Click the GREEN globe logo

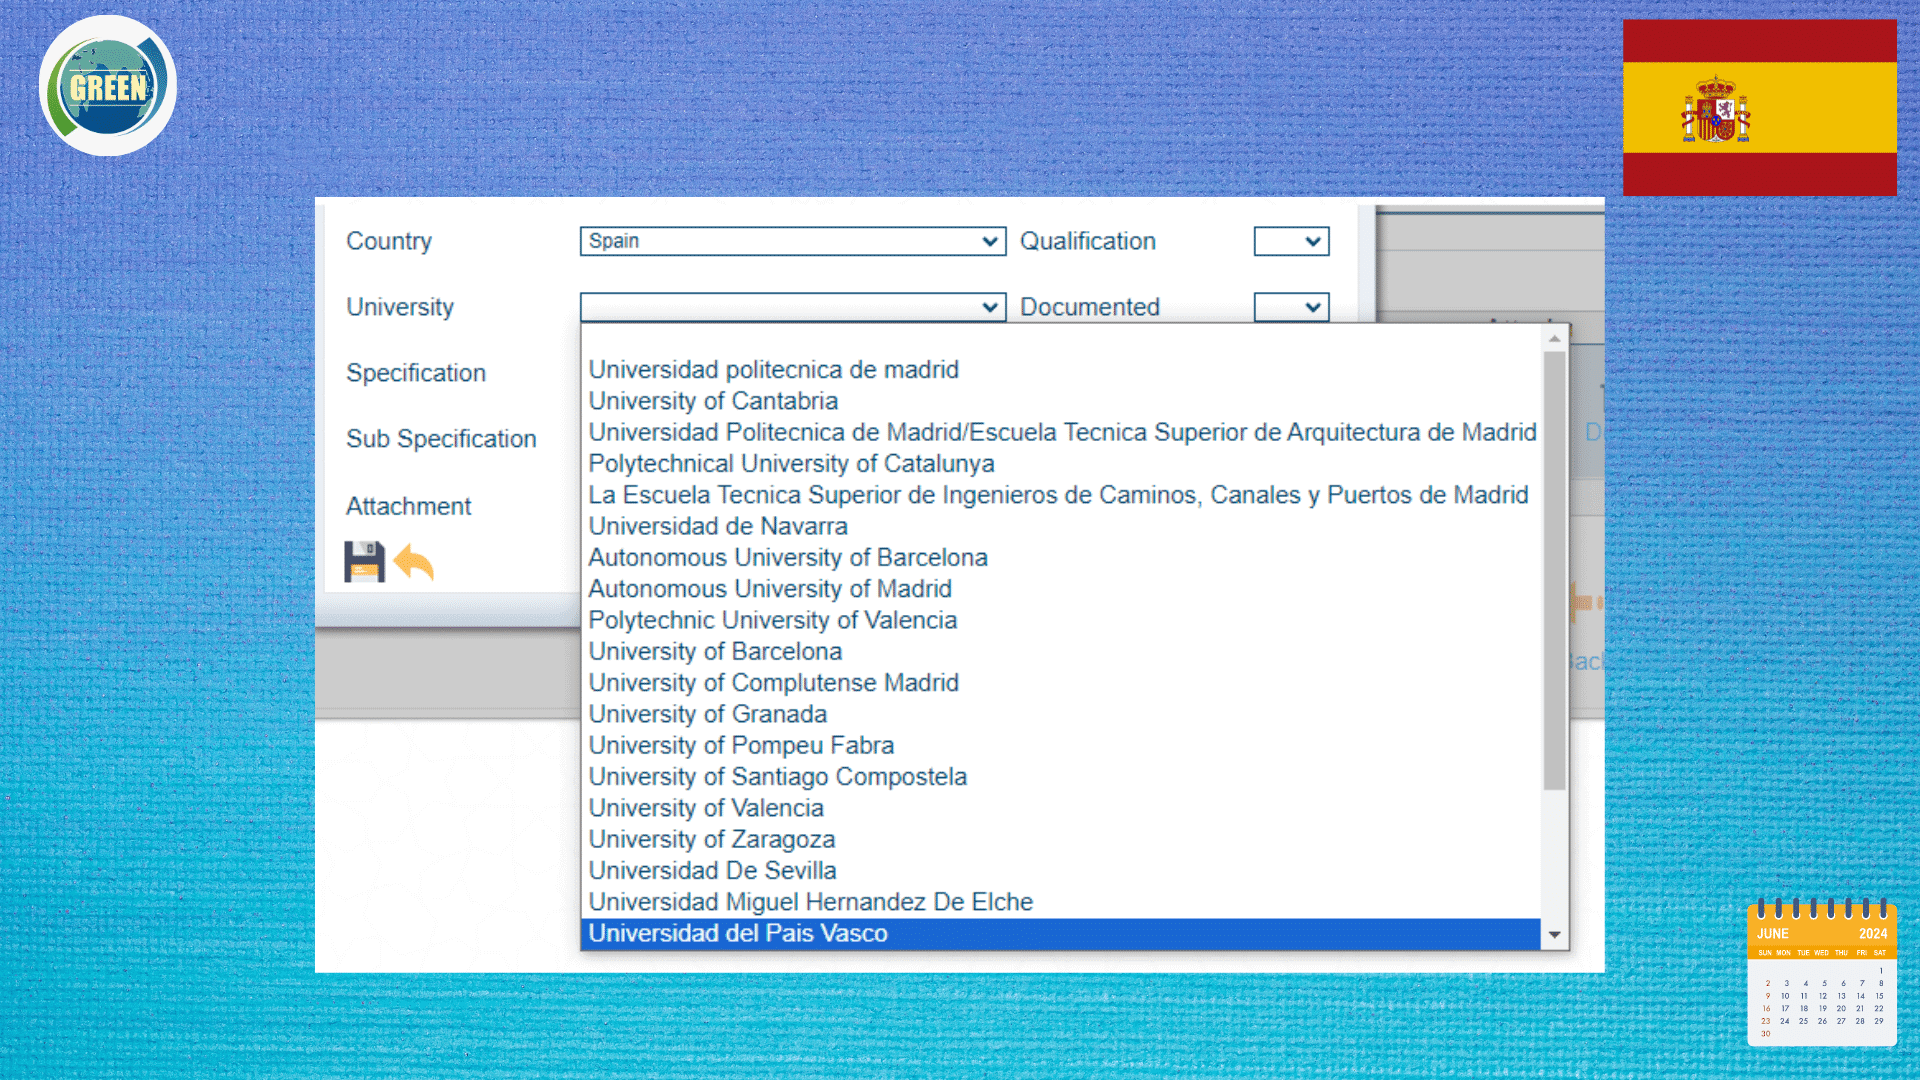[x=108, y=86]
